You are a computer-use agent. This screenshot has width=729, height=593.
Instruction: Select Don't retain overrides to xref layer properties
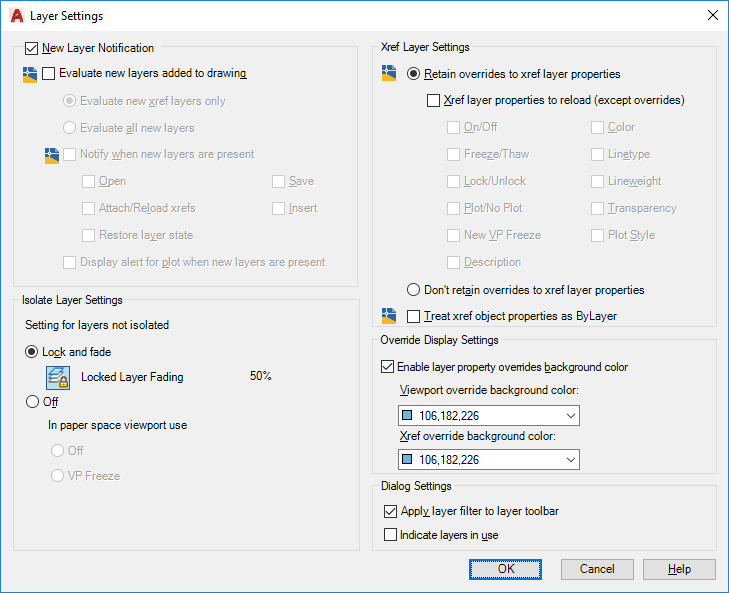(x=414, y=290)
